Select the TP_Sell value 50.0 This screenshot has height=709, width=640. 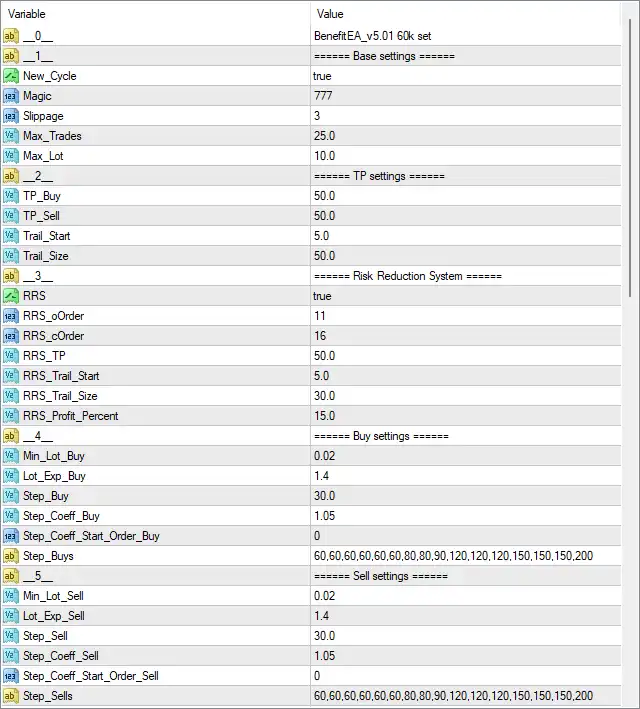(325, 216)
